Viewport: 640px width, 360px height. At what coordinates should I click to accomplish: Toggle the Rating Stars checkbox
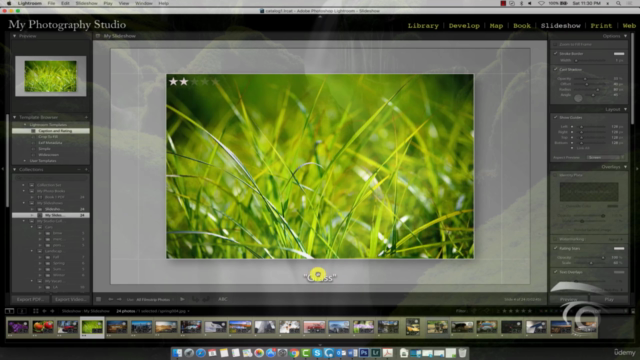(x=556, y=248)
